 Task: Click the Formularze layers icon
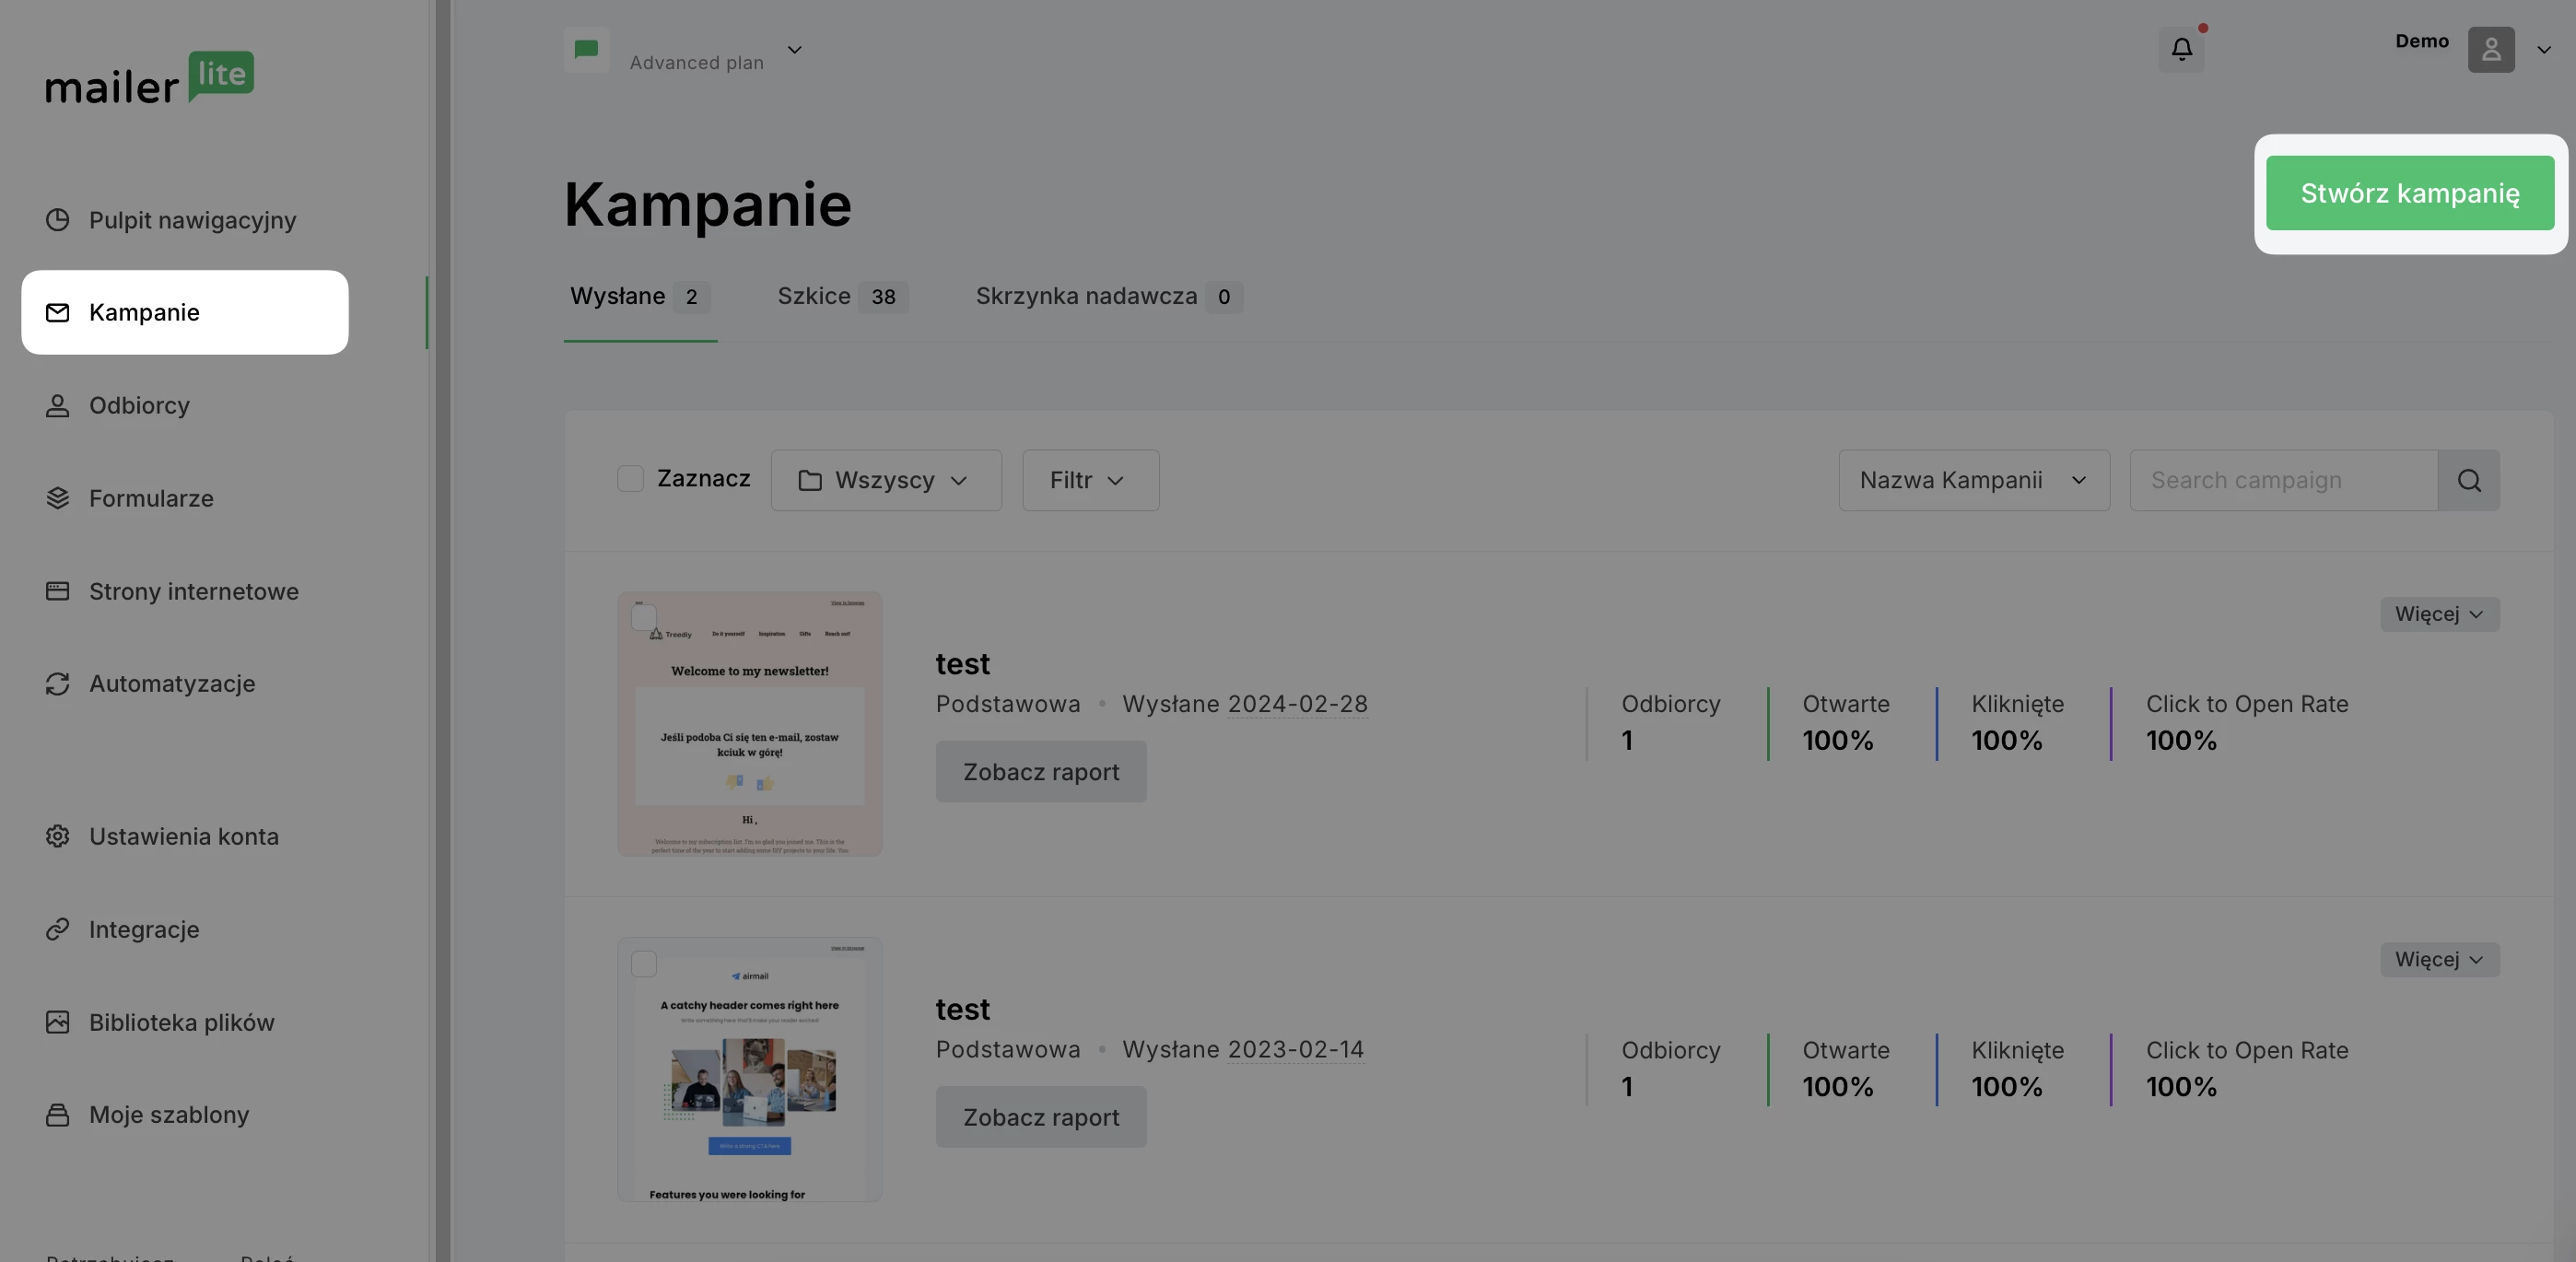coord(57,498)
